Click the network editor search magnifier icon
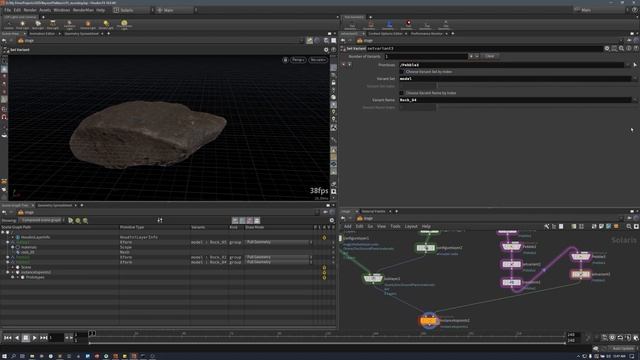Viewport: 640px width, 360px height. pyautogui.click(x=629, y=227)
